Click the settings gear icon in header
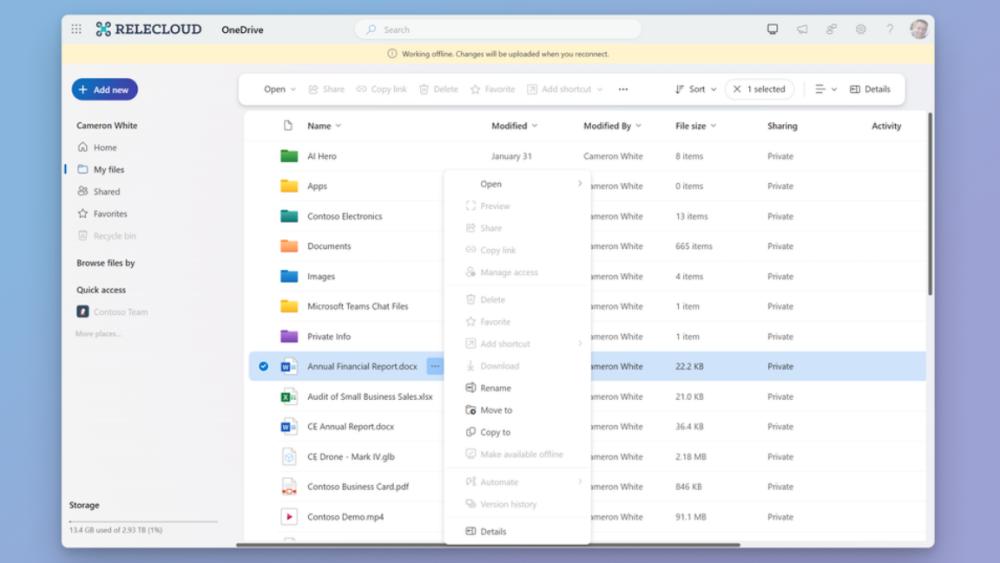 (860, 29)
